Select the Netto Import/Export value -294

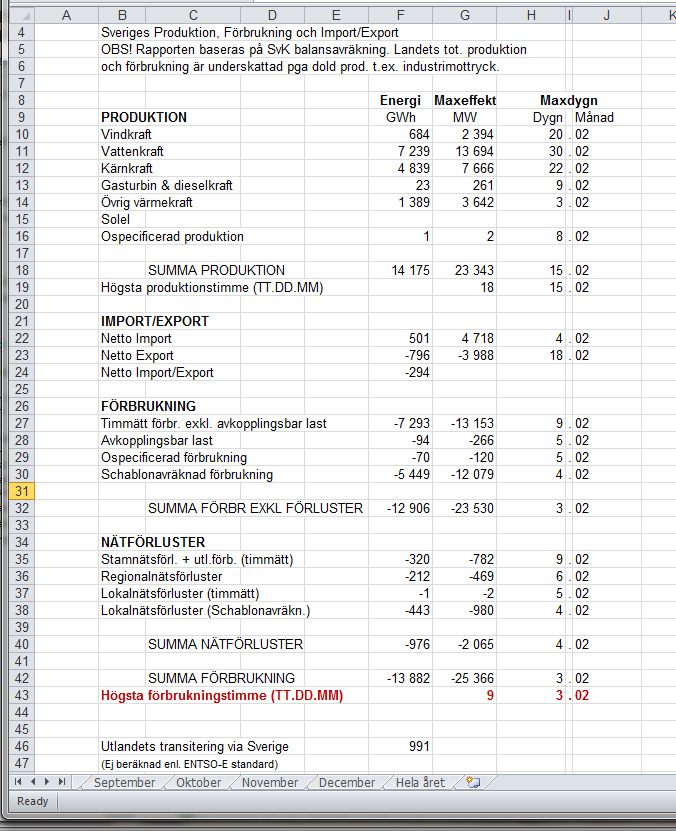pos(416,372)
